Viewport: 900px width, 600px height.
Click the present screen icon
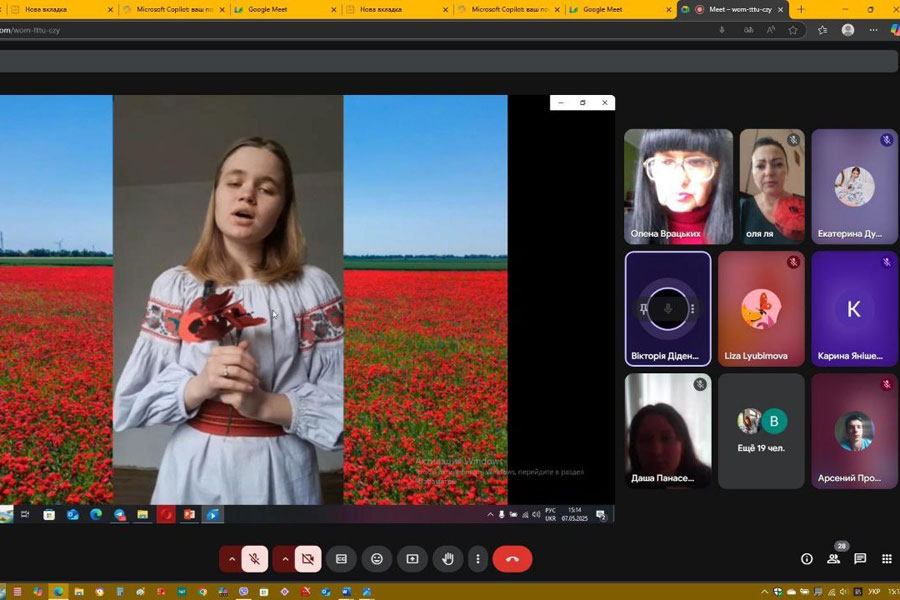412,559
